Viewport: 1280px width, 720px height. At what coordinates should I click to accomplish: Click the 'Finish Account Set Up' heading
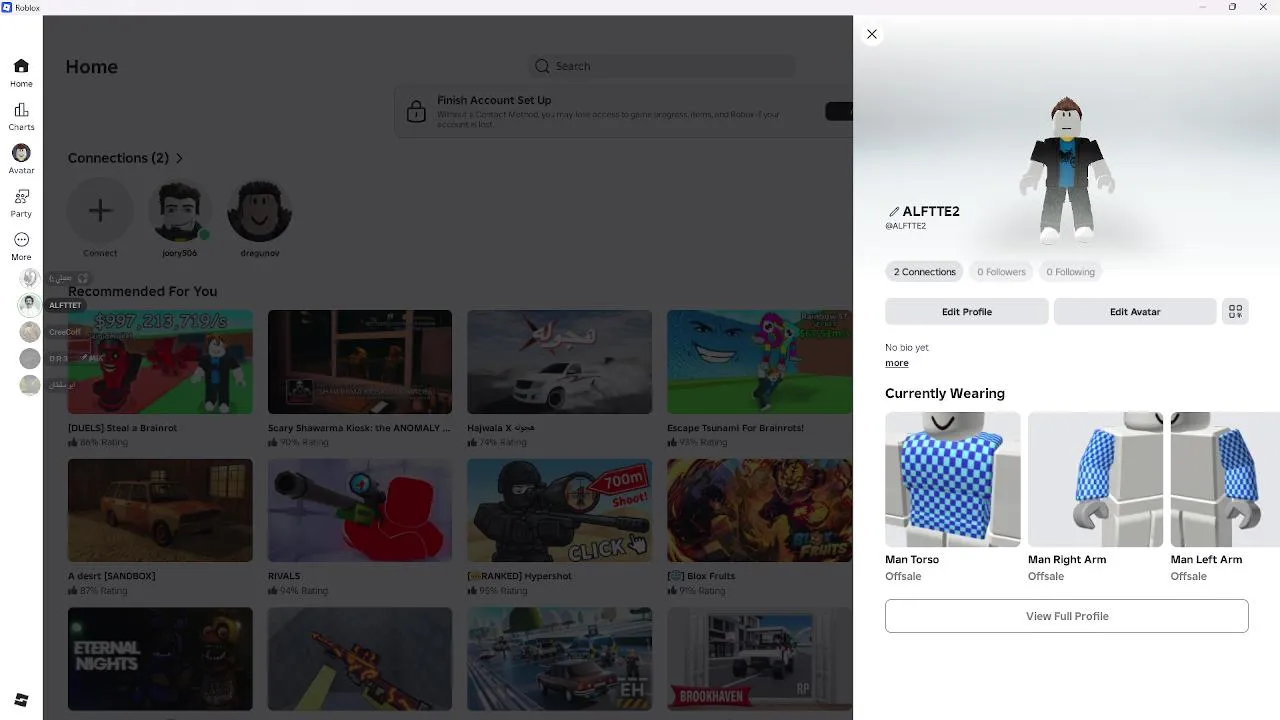(x=494, y=100)
